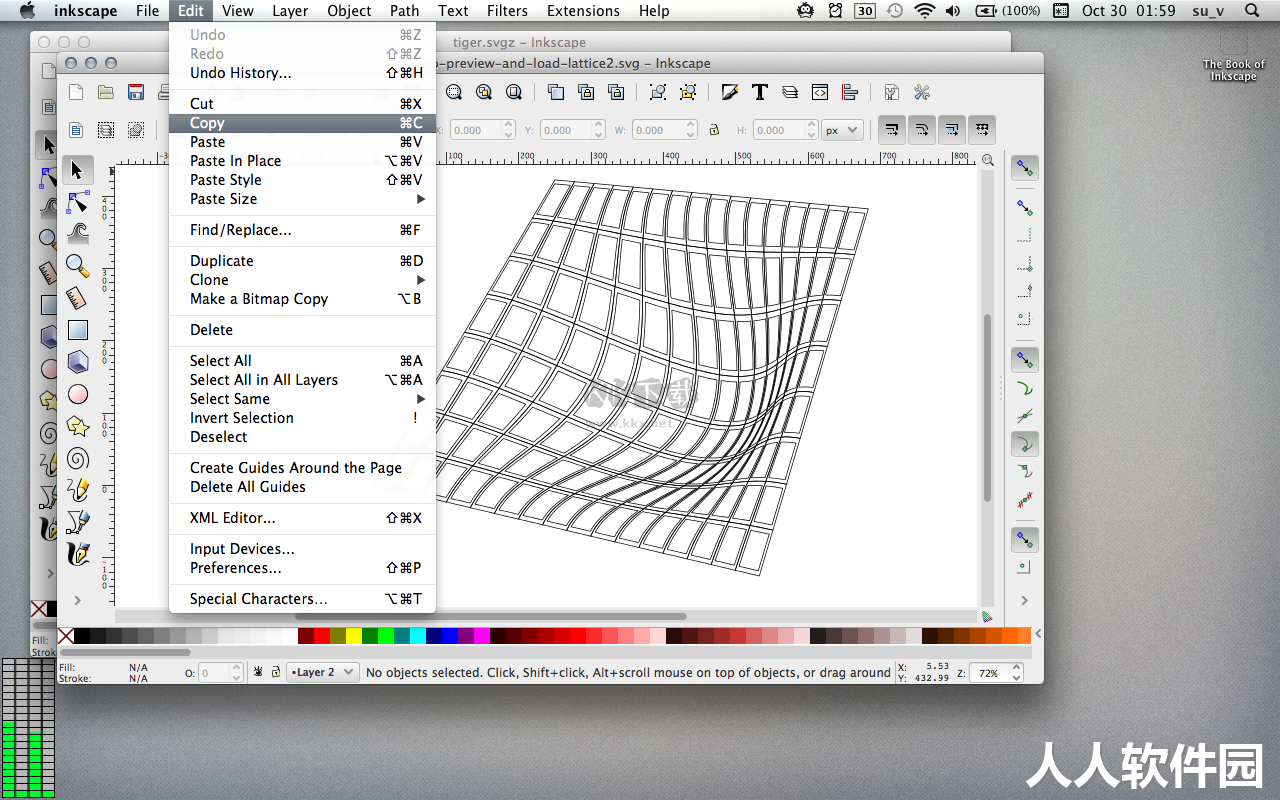Select the Star polygon tool

click(x=77, y=427)
